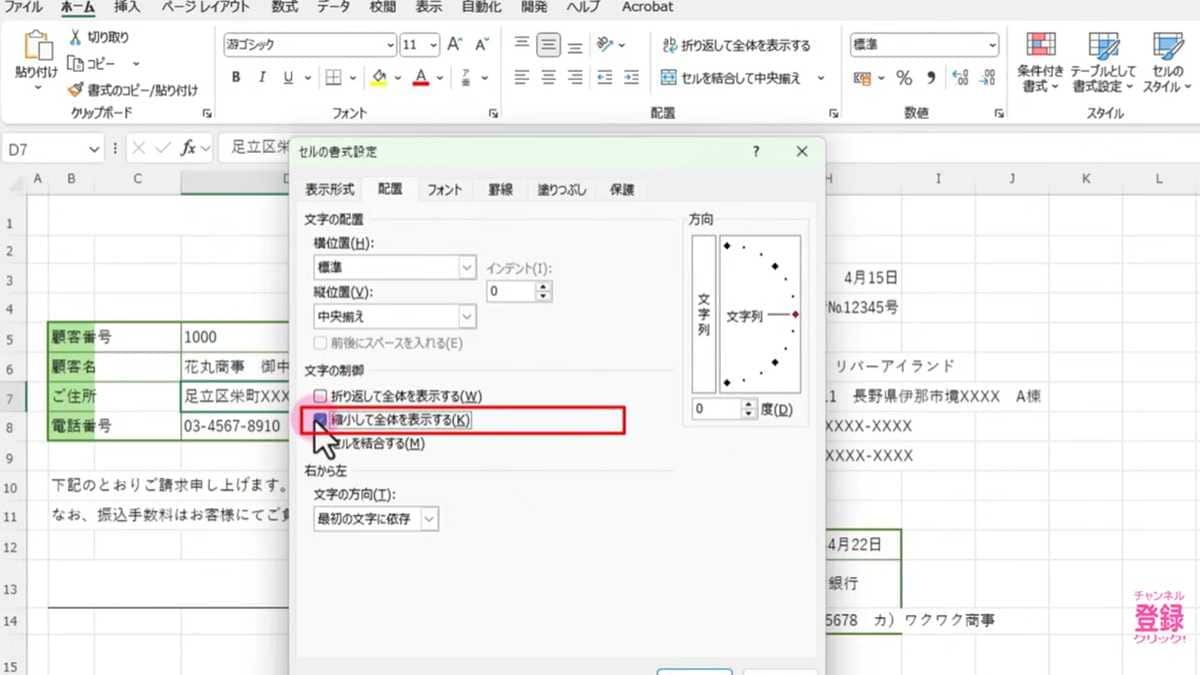This screenshot has width=1200, height=675.
Task: Check 折り返して全体を表示する in the dialog
Action: [322, 397]
